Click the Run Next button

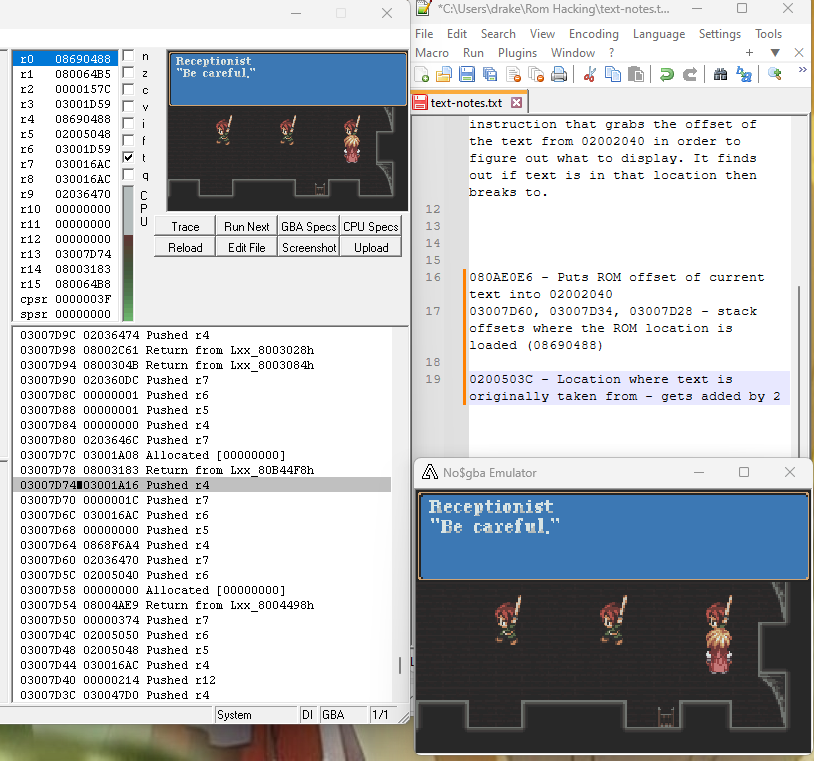pyautogui.click(x=247, y=227)
